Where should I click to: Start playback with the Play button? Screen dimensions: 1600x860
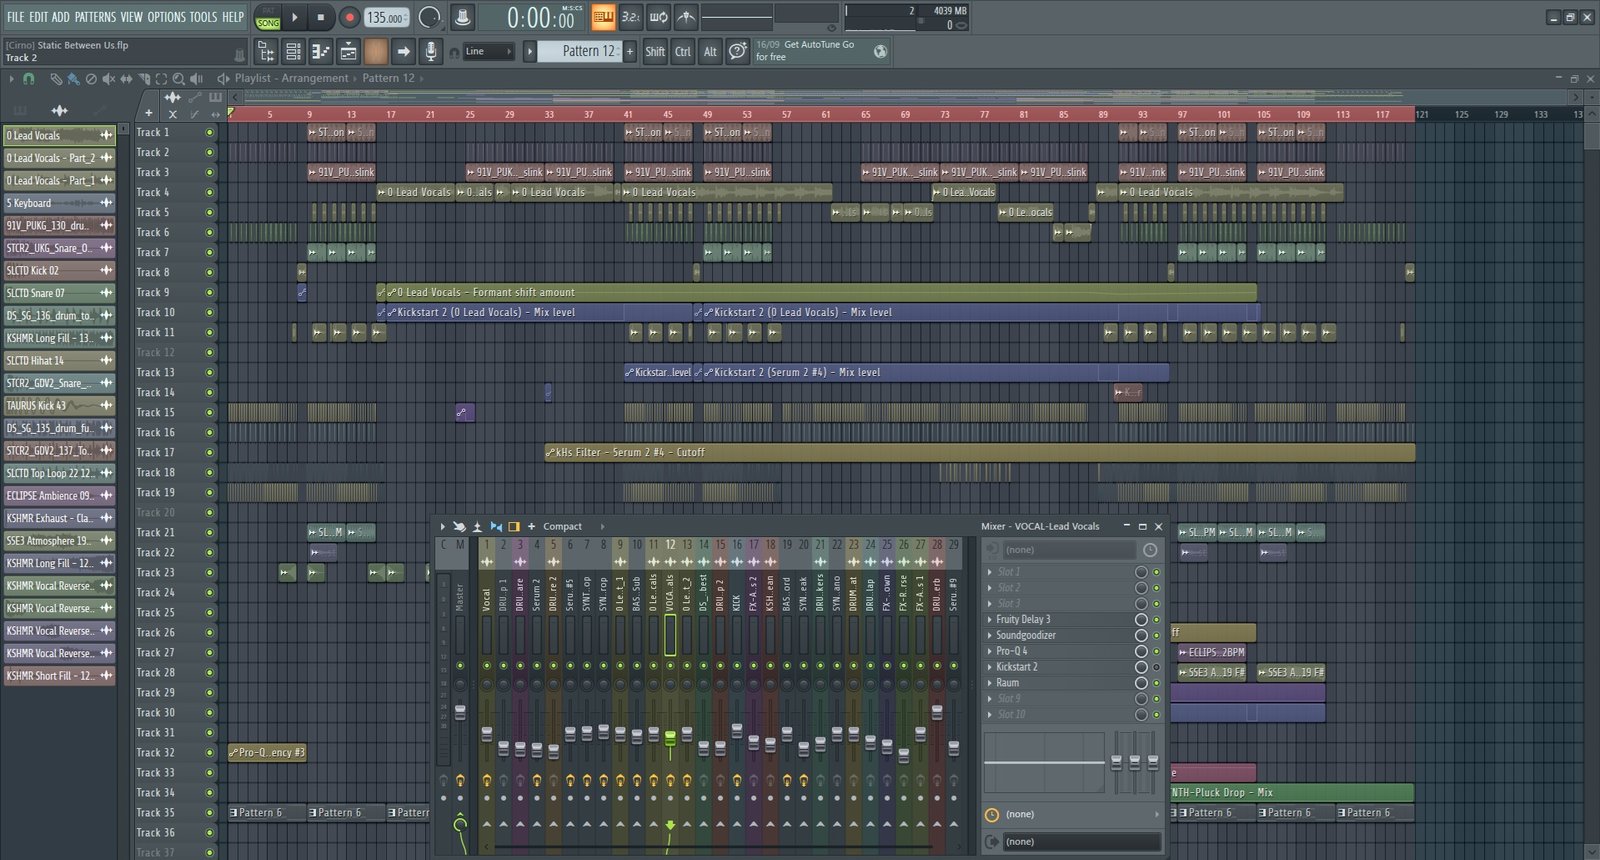pos(294,17)
